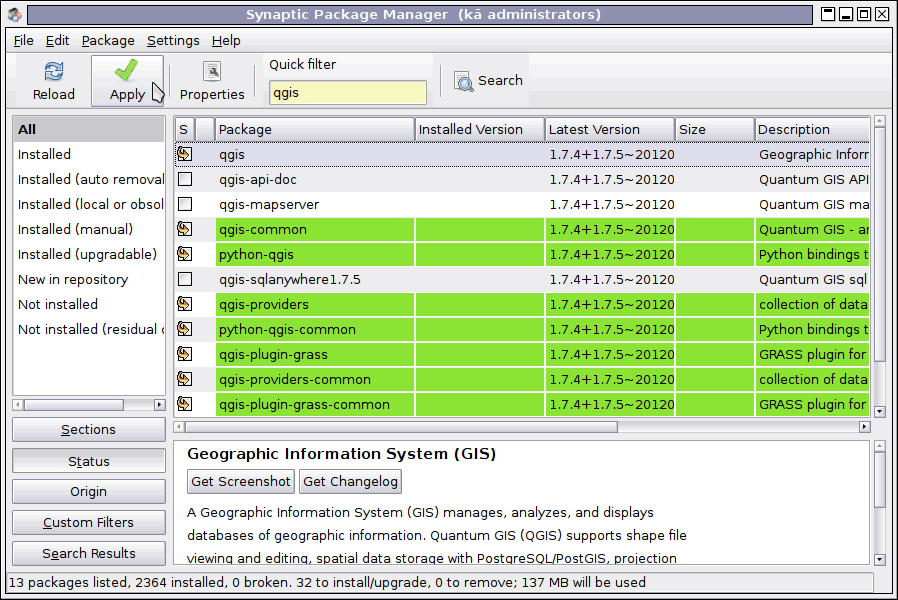Click the Sections filter button
The width and height of the screenshot is (898, 600).
[89, 429]
